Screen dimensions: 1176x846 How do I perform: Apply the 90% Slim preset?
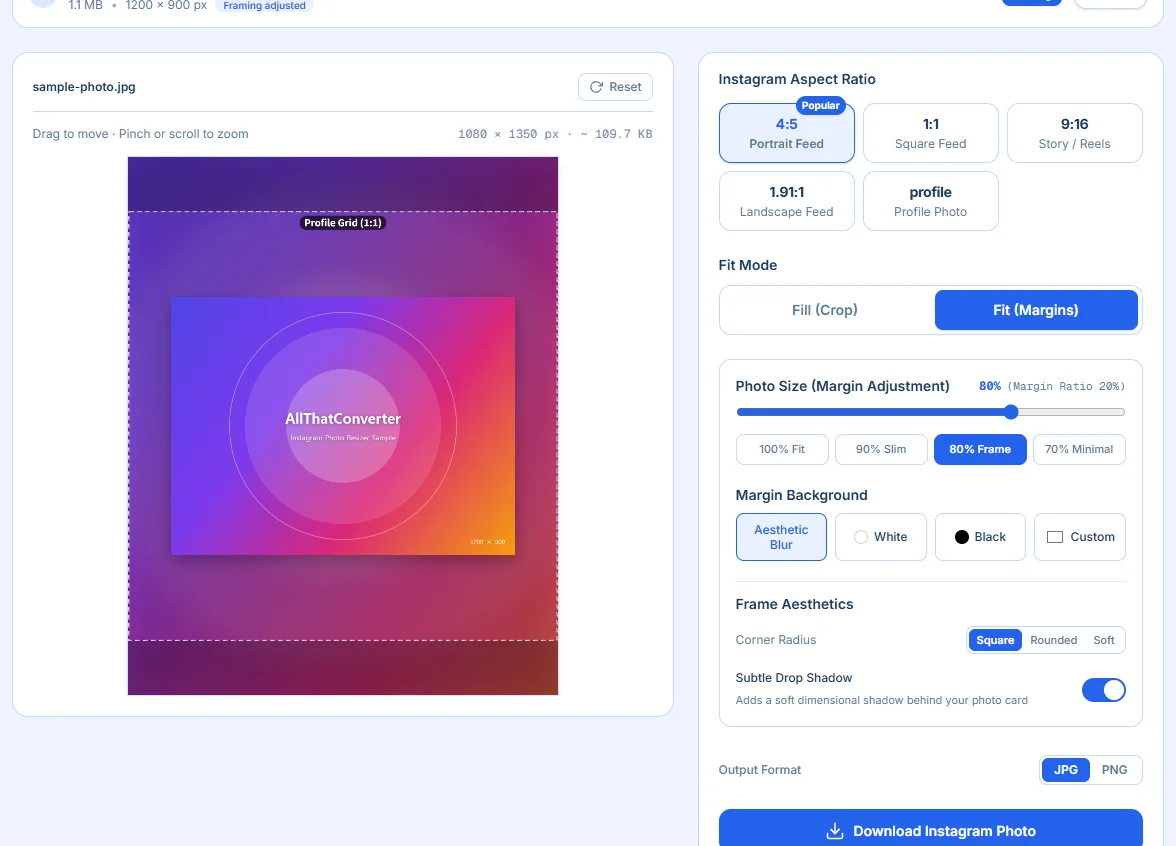(x=881, y=449)
